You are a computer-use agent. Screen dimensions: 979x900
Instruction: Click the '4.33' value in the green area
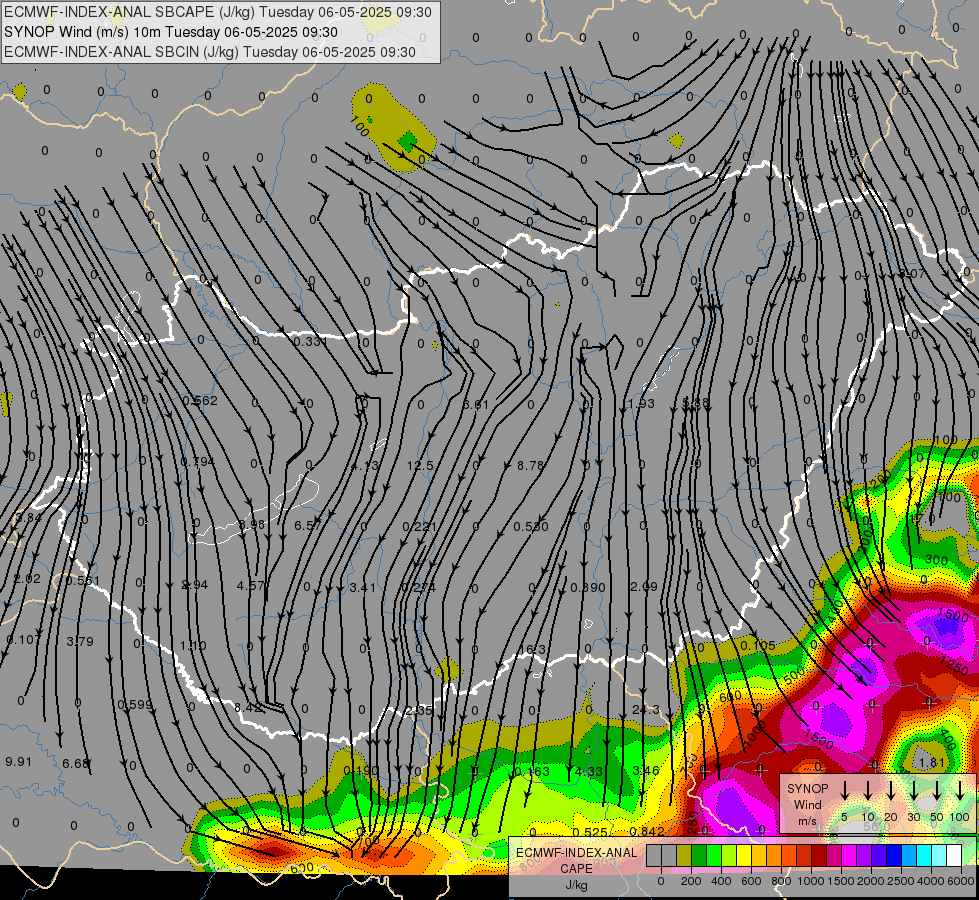click(589, 771)
